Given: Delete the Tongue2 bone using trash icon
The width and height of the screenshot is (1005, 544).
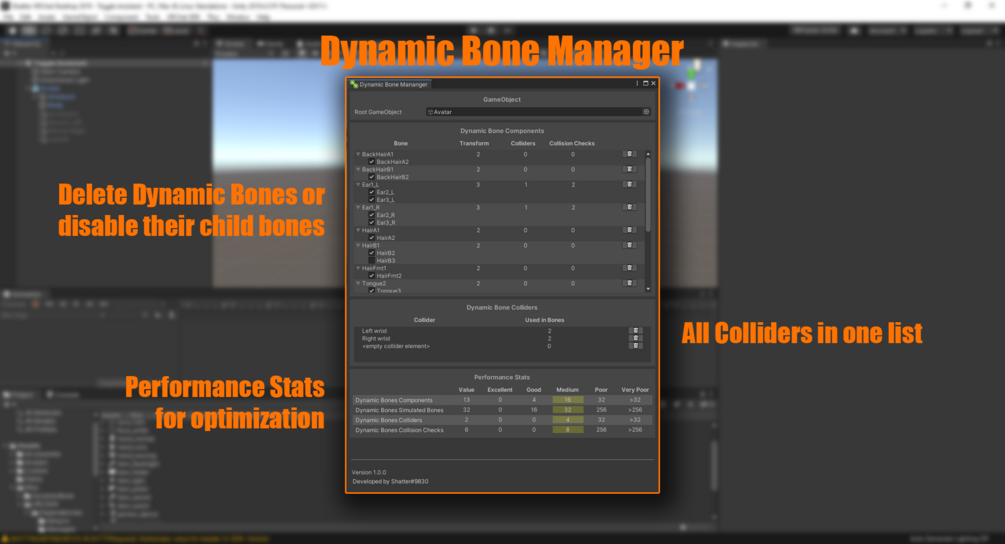Looking at the screenshot, I should click(x=629, y=283).
